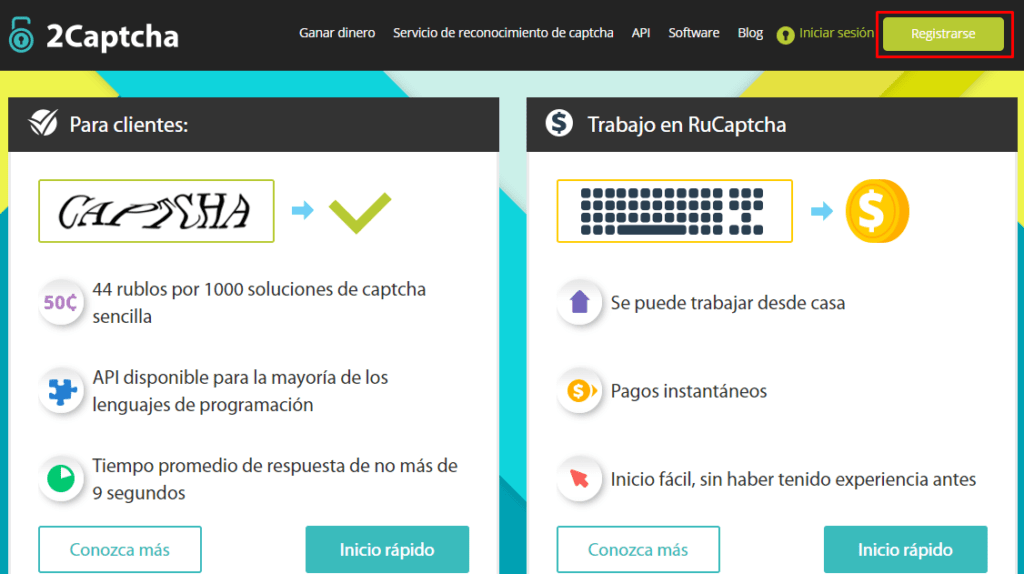Click the Para clientes heading
Image resolution: width=1024 pixels, height=574 pixels.
[129, 125]
